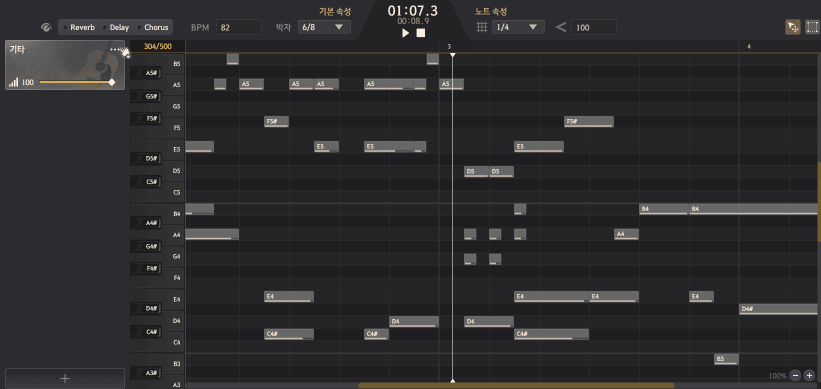Click the G5# piano key
The height and width of the screenshot is (389, 821).
146,96
